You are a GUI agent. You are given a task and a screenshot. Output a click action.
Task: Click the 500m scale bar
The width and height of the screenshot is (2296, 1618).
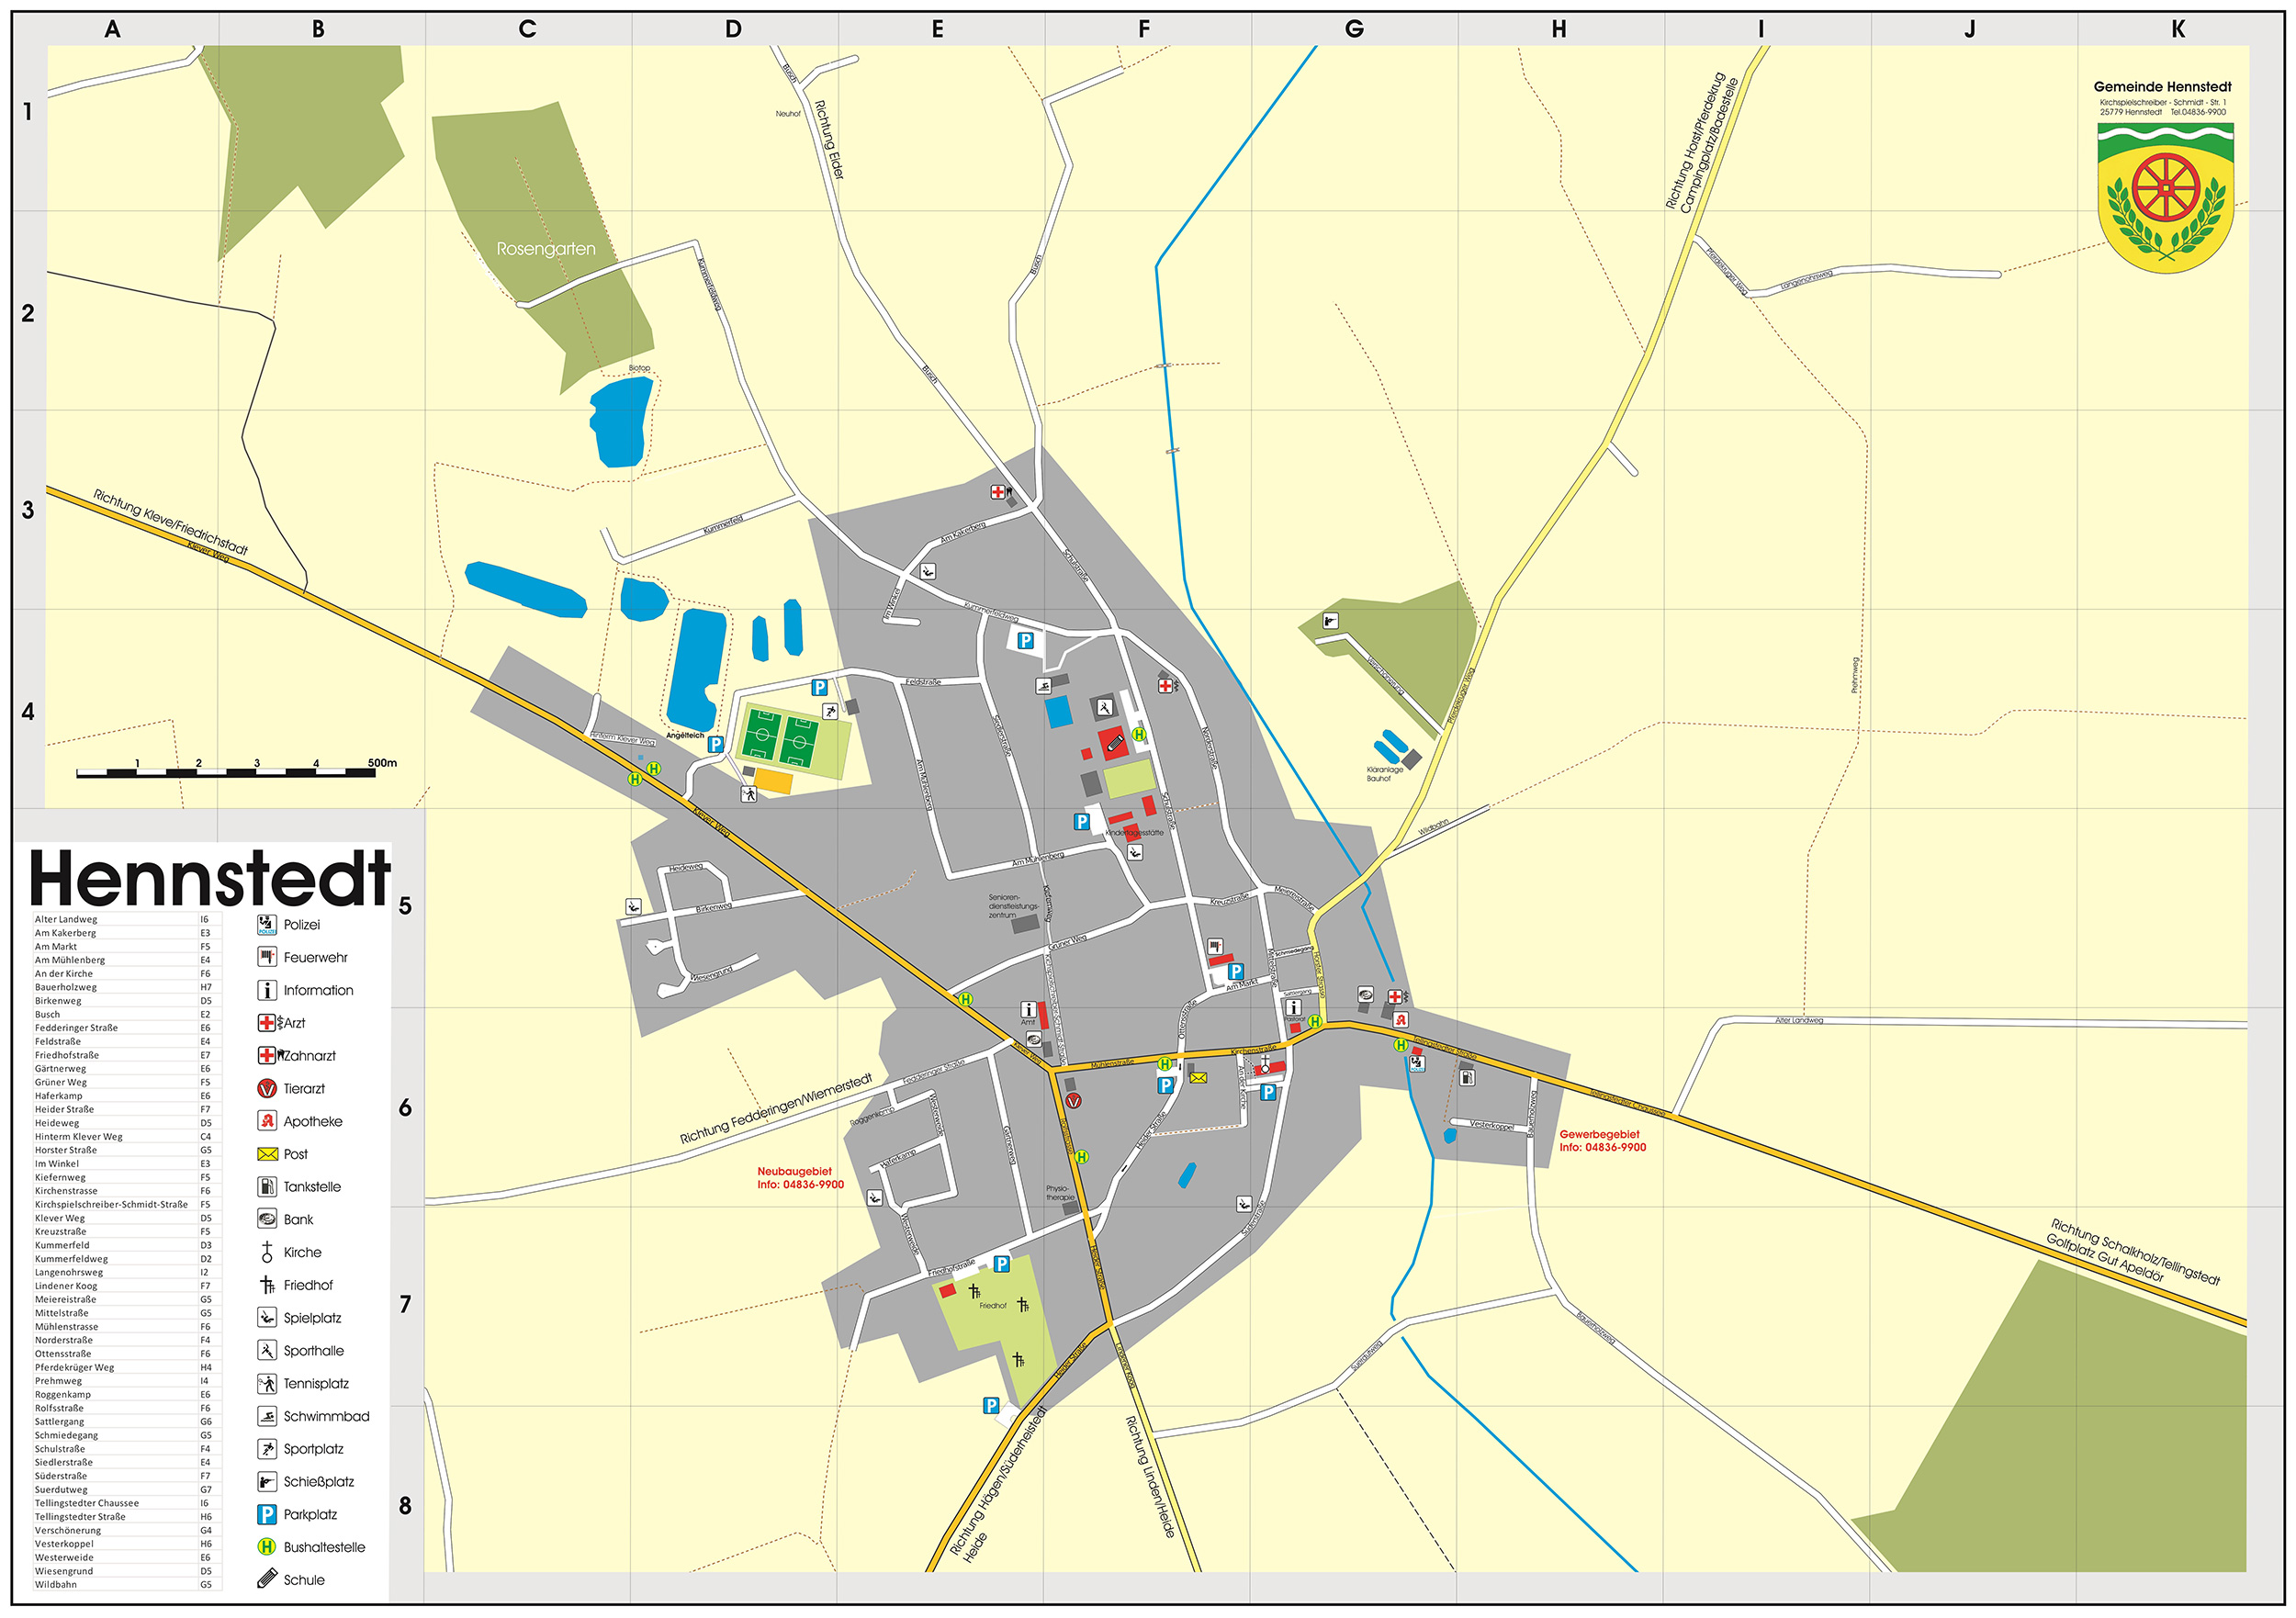point(226,772)
